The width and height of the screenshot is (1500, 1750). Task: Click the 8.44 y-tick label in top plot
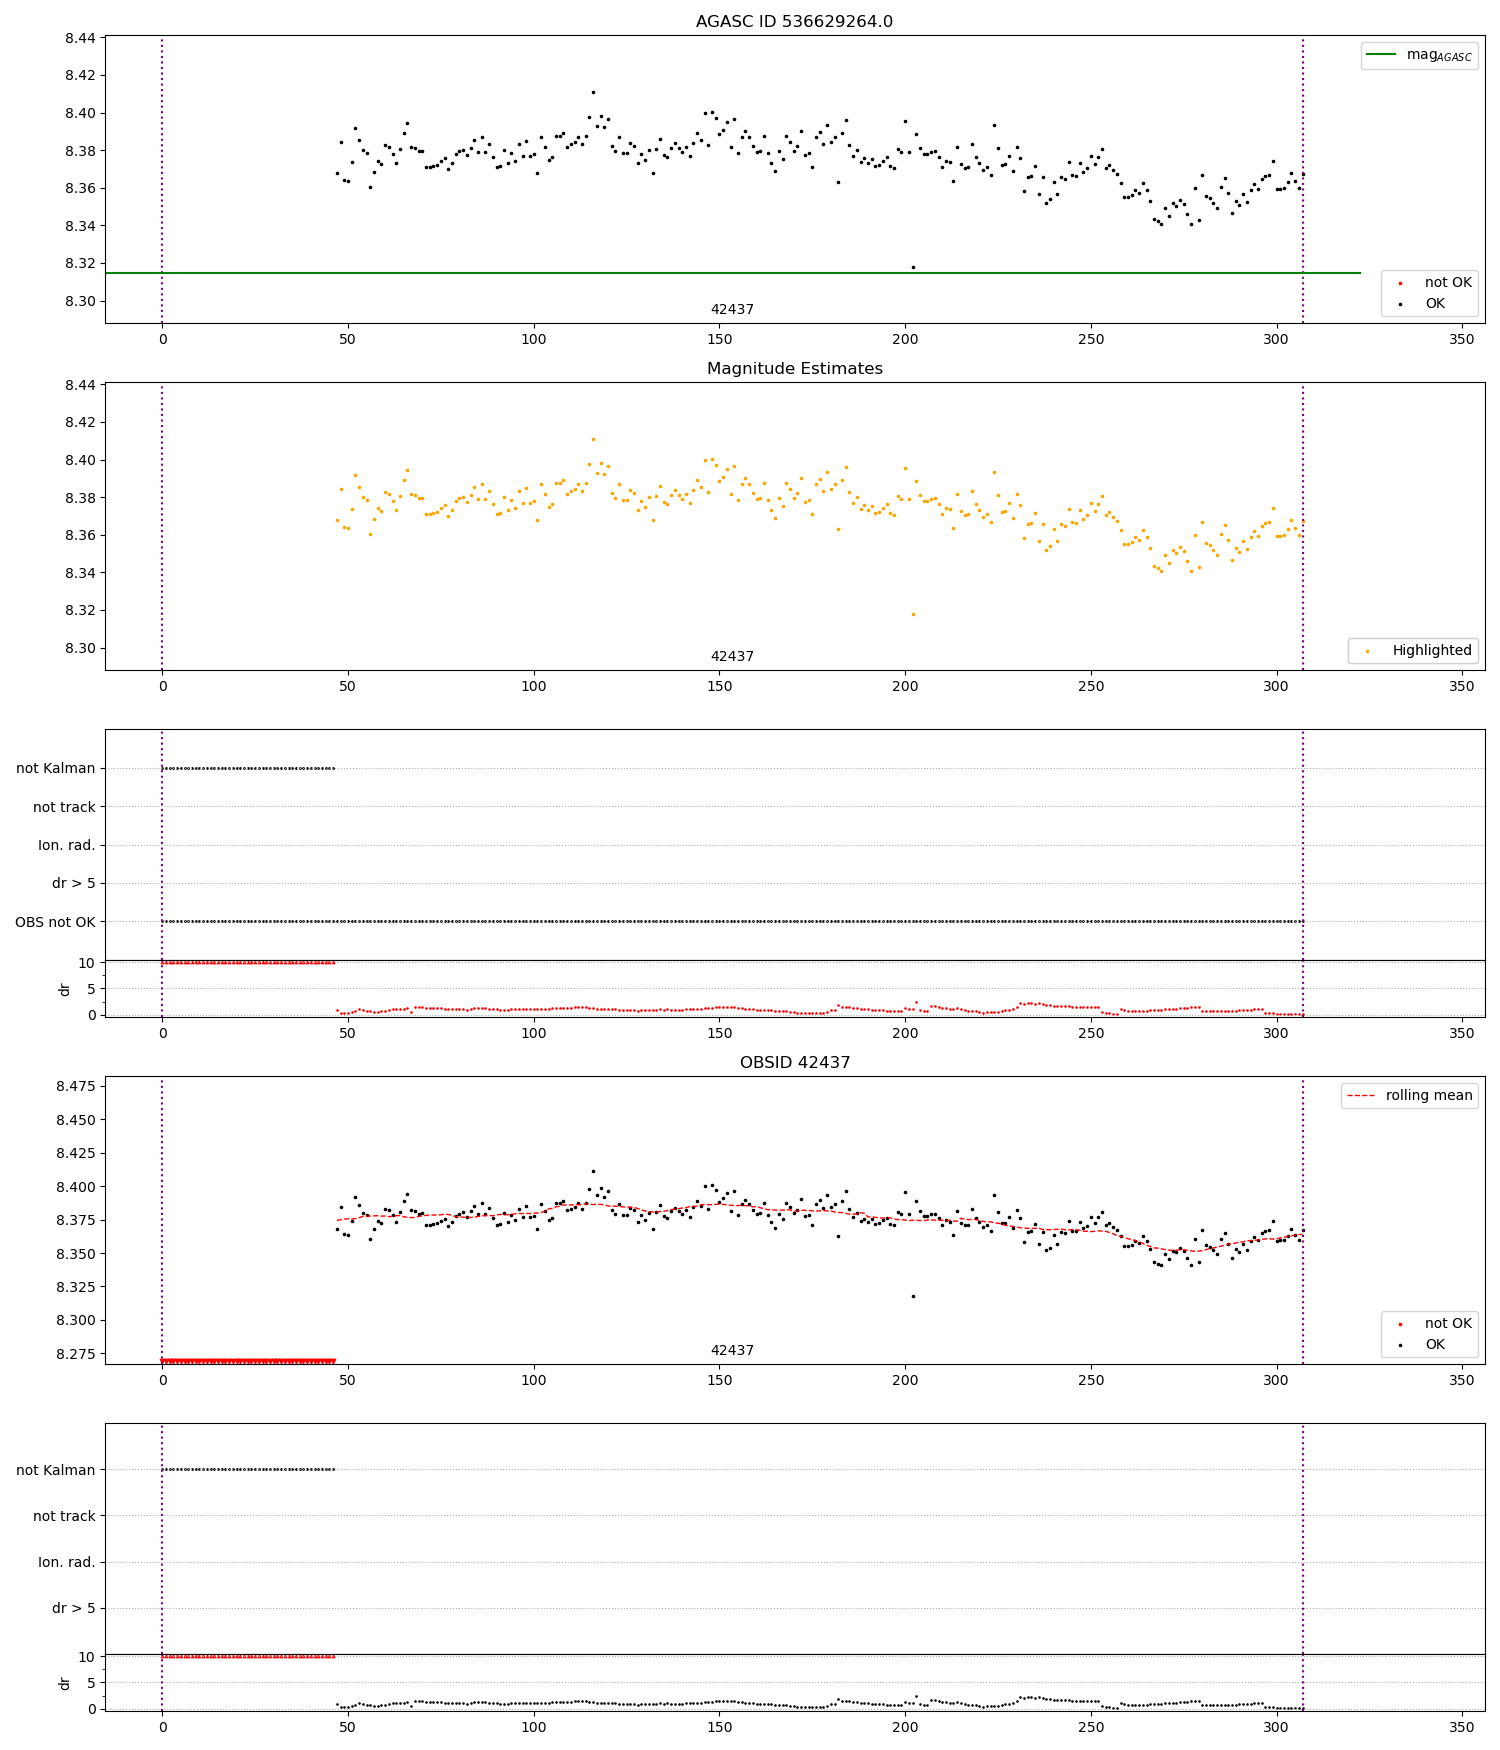coord(80,38)
